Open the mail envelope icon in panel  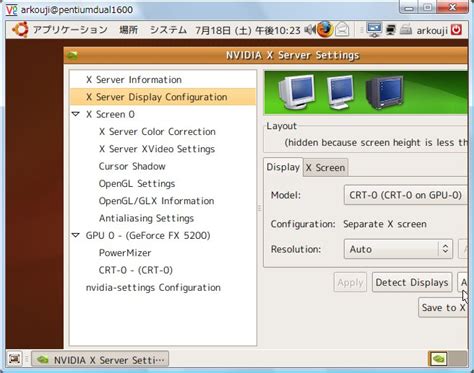tap(342, 30)
